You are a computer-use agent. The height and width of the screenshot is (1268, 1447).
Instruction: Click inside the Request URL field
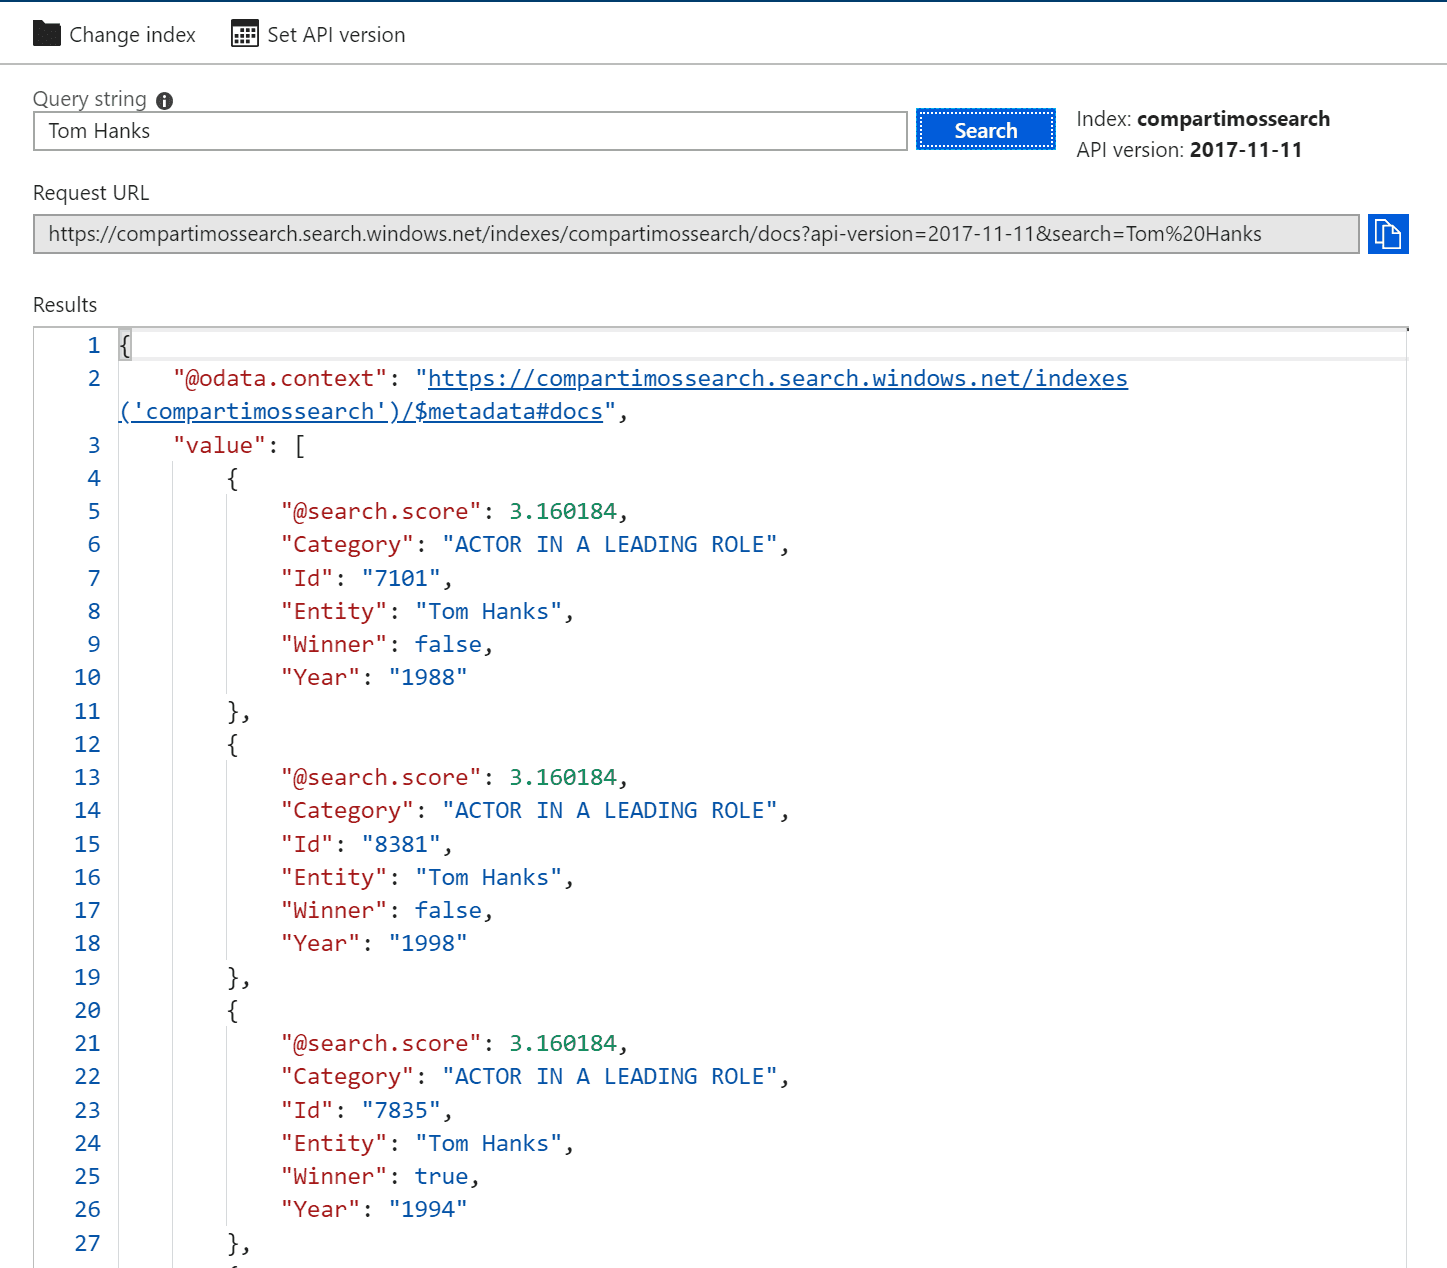(x=696, y=234)
